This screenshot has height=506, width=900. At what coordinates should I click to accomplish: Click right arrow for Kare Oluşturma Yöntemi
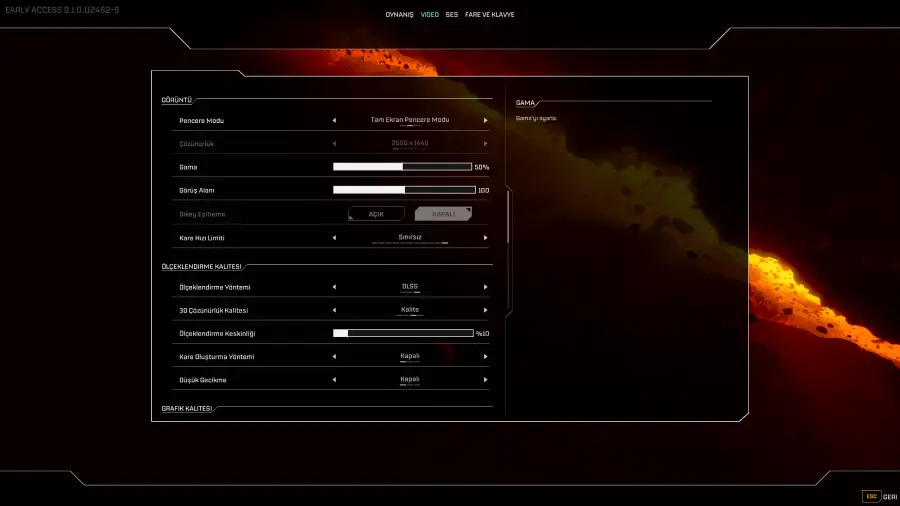(486, 357)
